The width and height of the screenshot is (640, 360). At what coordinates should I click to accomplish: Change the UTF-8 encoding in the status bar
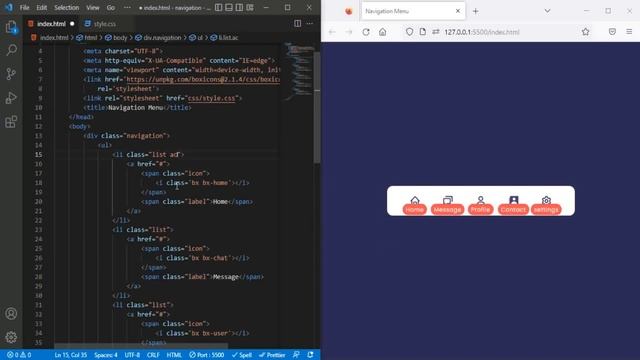click(x=132, y=355)
